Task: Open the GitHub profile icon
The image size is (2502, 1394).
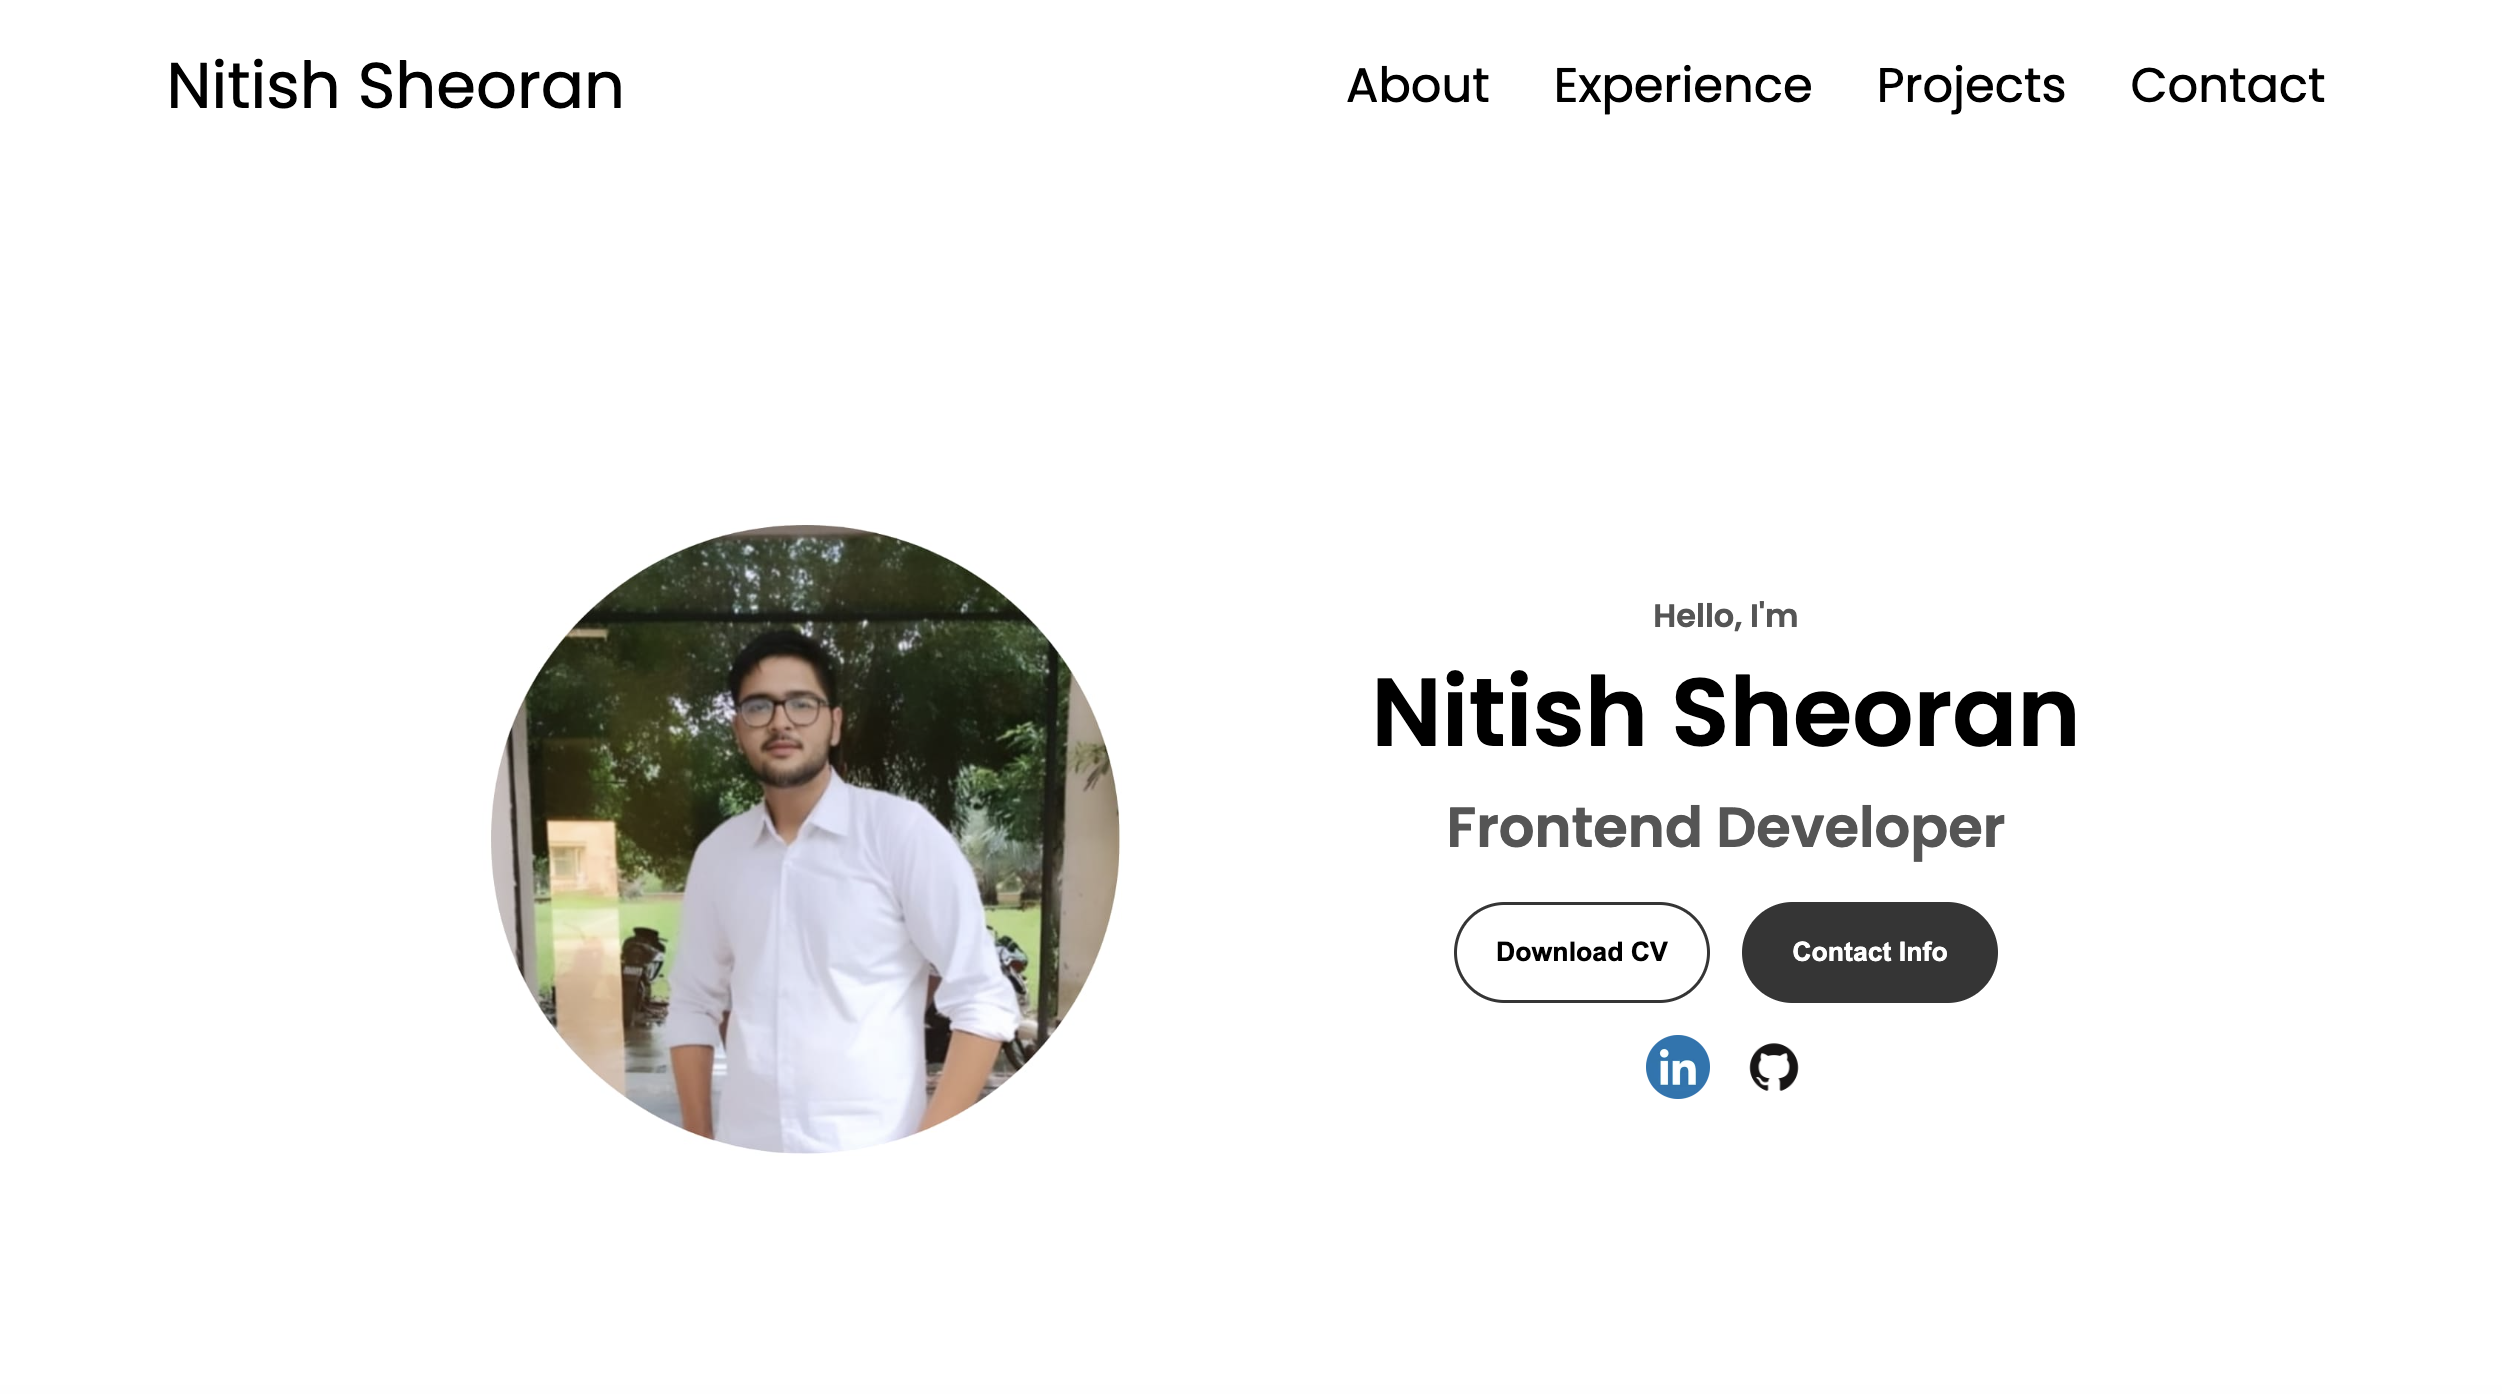Action: (1773, 1067)
